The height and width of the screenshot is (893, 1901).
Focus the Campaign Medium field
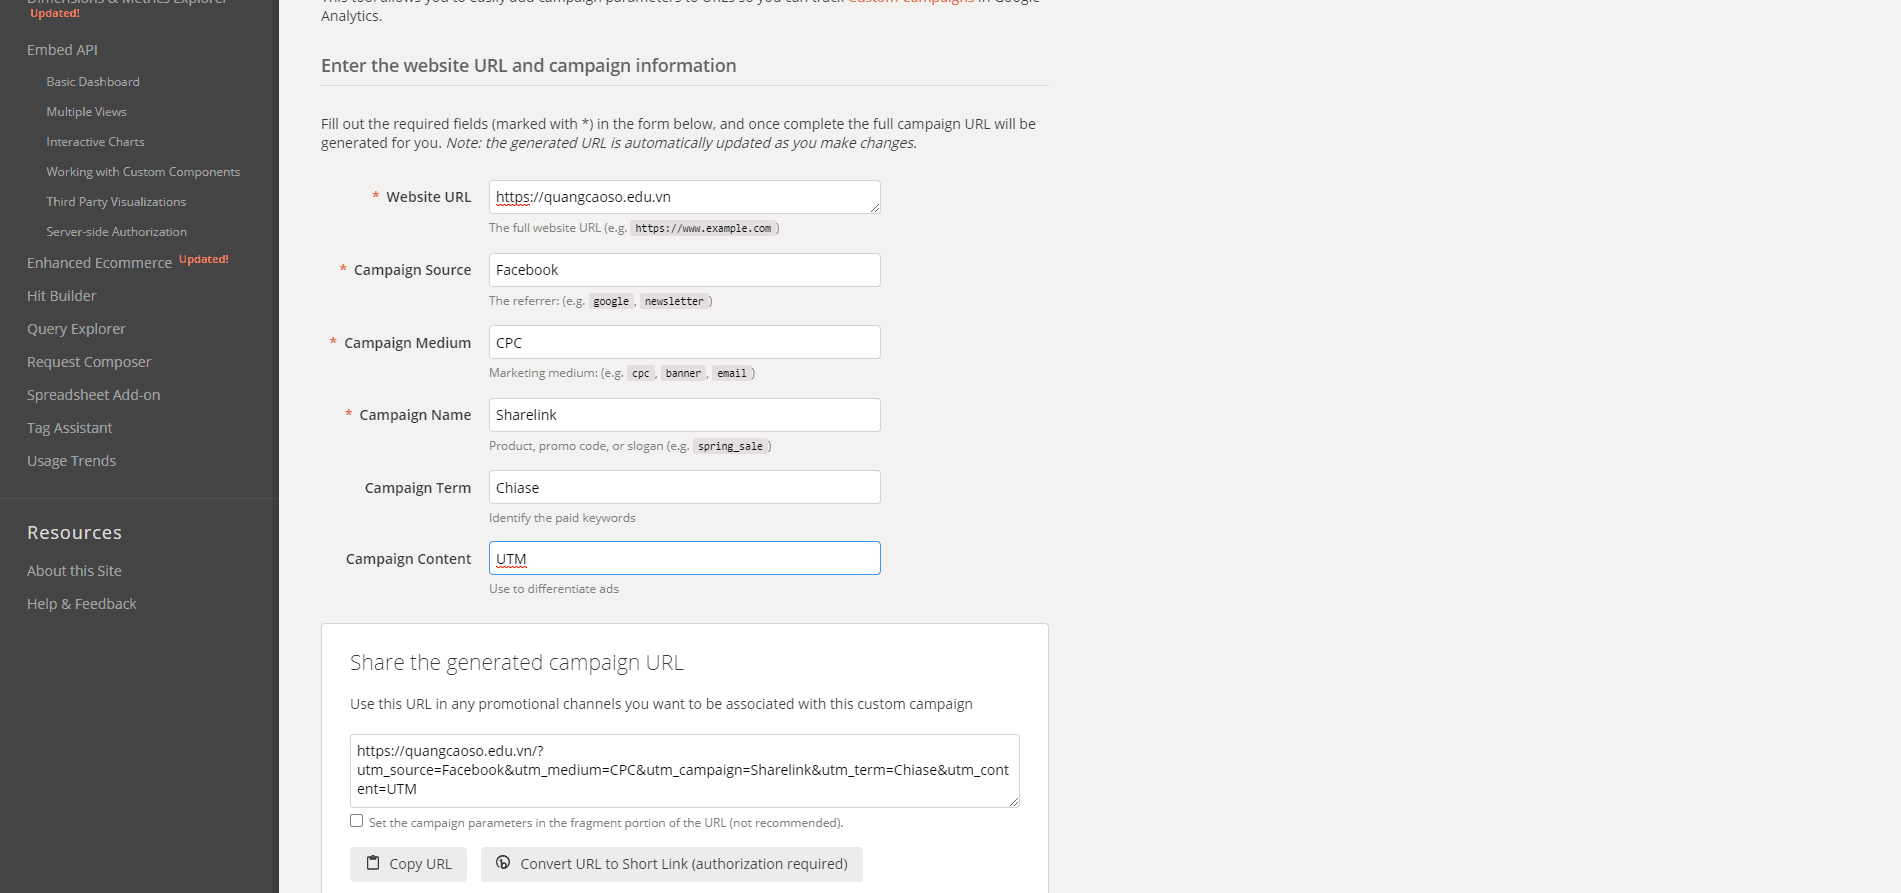[x=685, y=342]
